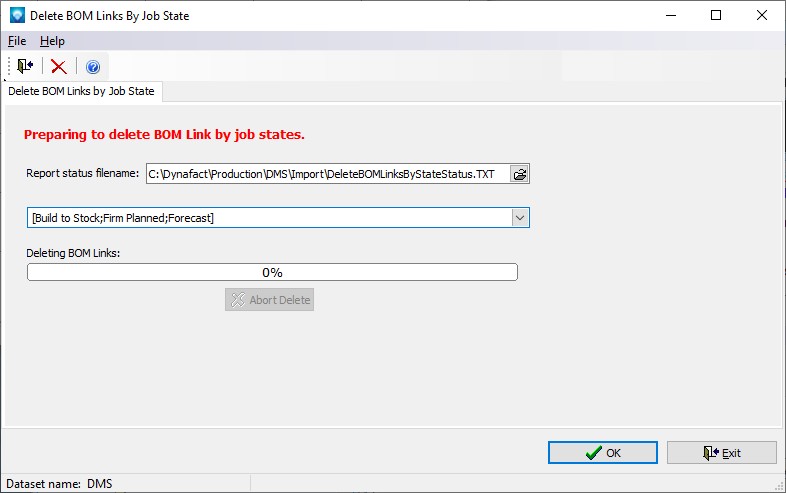This screenshot has width=786, height=493.
Task: Open the Help menu
Action: [x=52, y=41]
